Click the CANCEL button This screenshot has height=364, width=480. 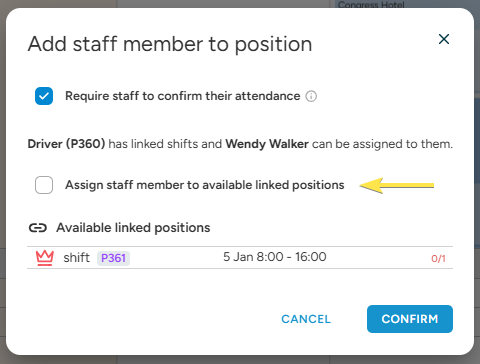coord(306,319)
